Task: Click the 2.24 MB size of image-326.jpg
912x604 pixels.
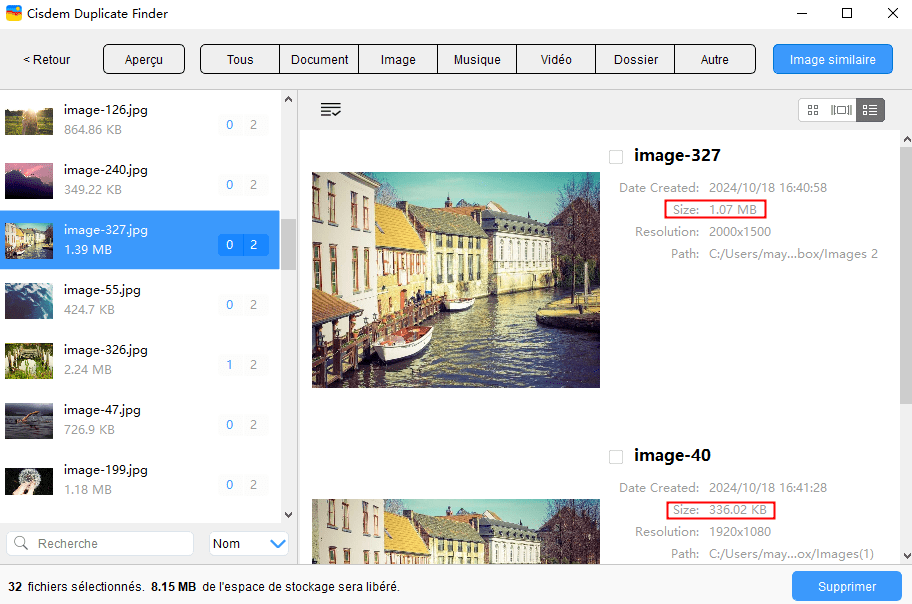Action: [88, 369]
